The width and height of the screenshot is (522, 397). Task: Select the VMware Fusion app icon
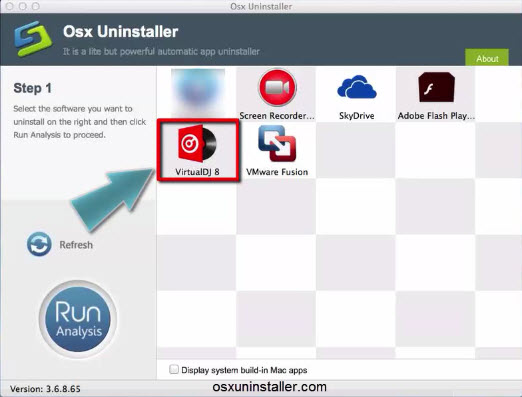point(277,143)
